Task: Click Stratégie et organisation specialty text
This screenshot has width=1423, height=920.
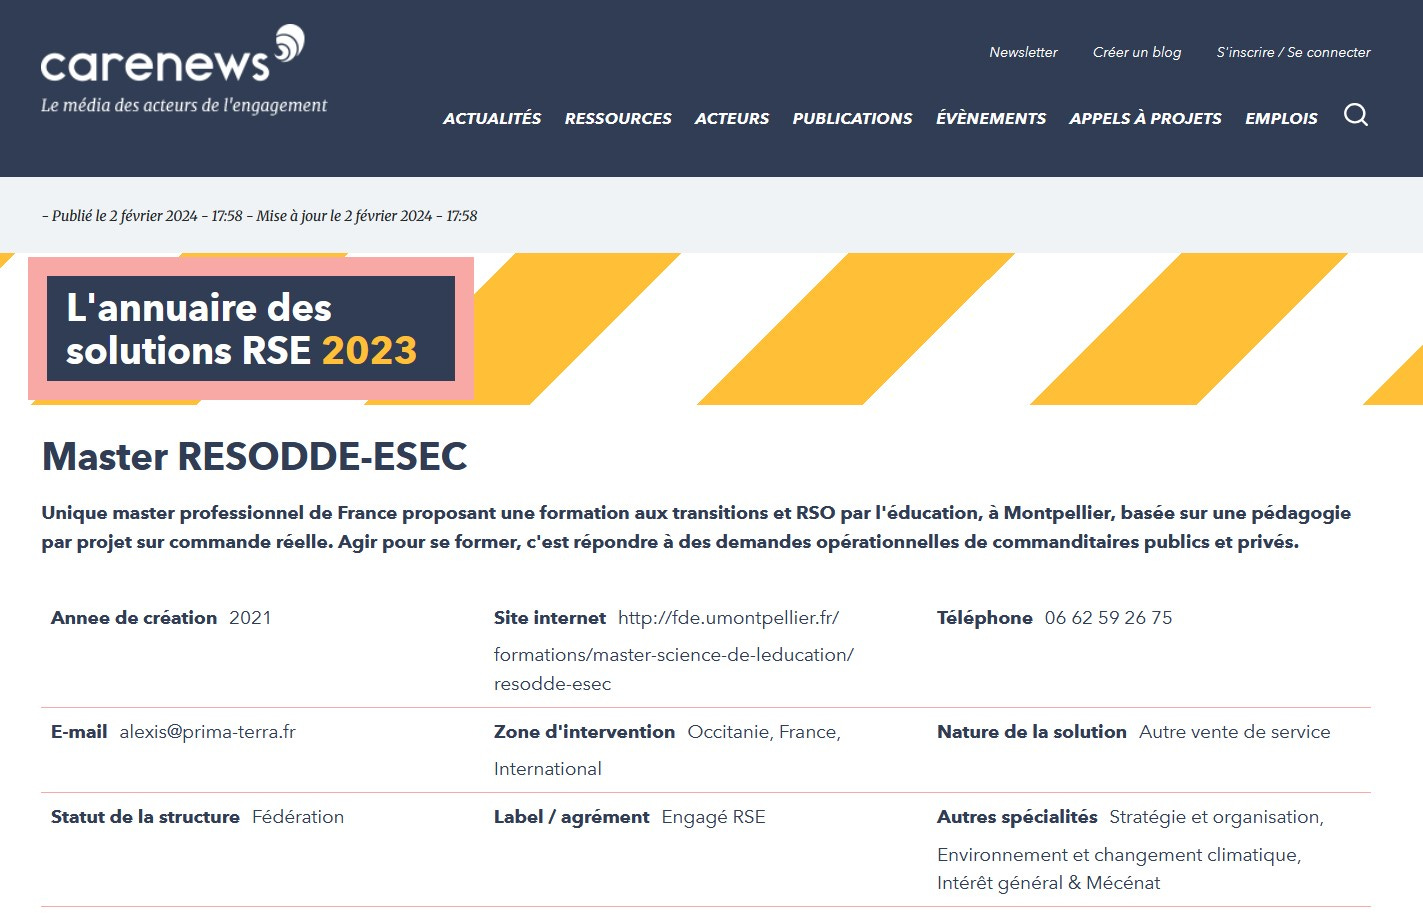Action: 1216,817
